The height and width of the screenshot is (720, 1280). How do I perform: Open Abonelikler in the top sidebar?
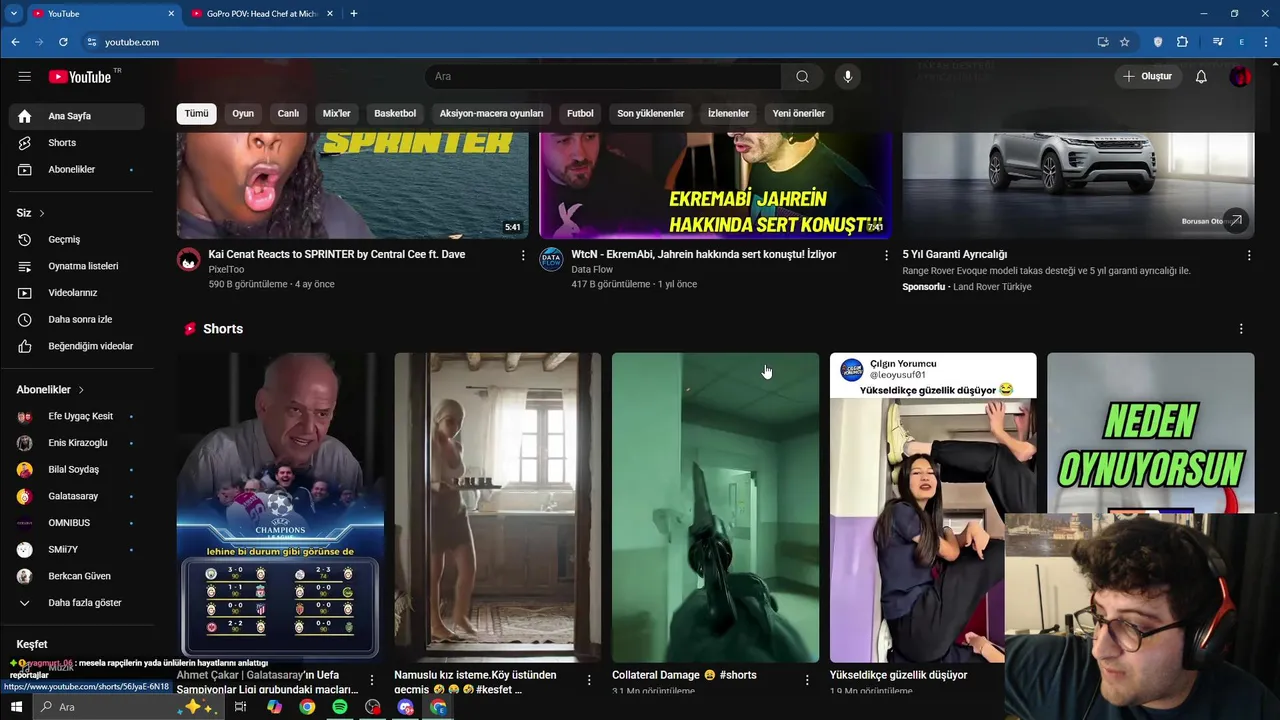pos(76,170)
